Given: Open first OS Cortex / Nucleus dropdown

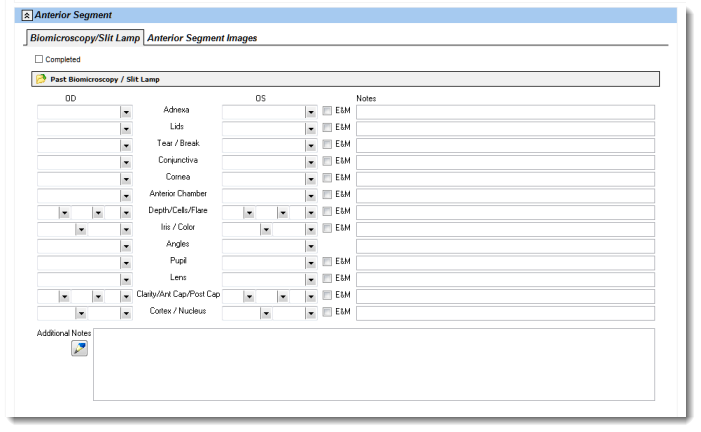Looking at the screenshot, I should [x=266, y=313].
